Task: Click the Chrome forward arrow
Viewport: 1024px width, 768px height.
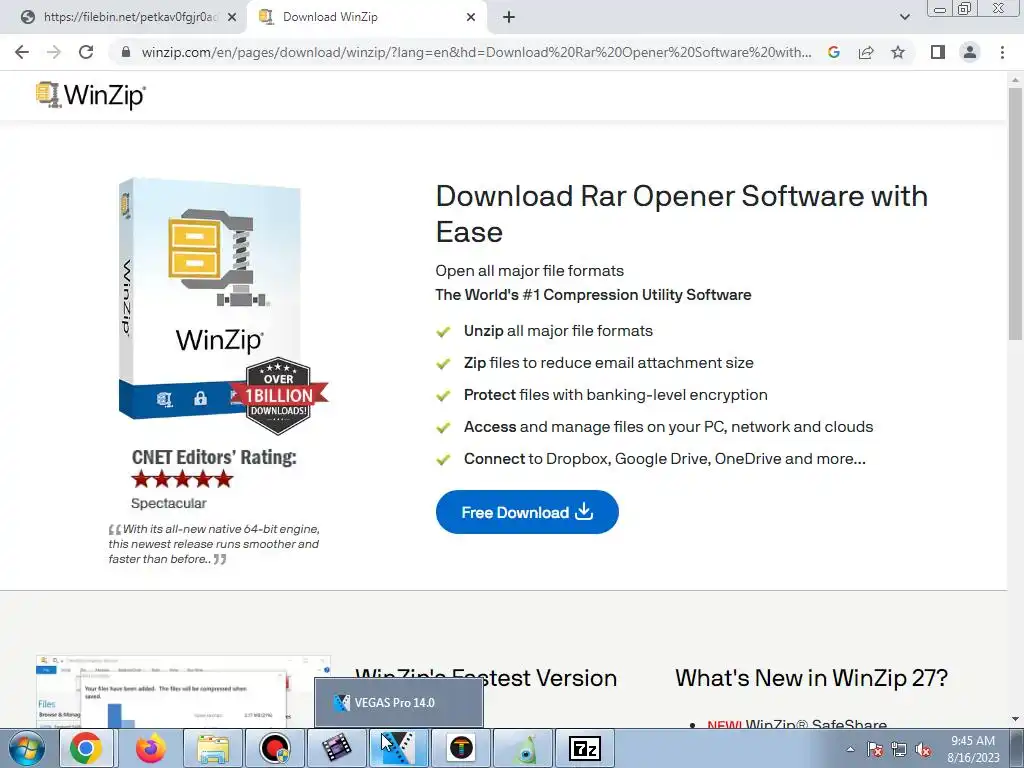Action: click(54, 52)
